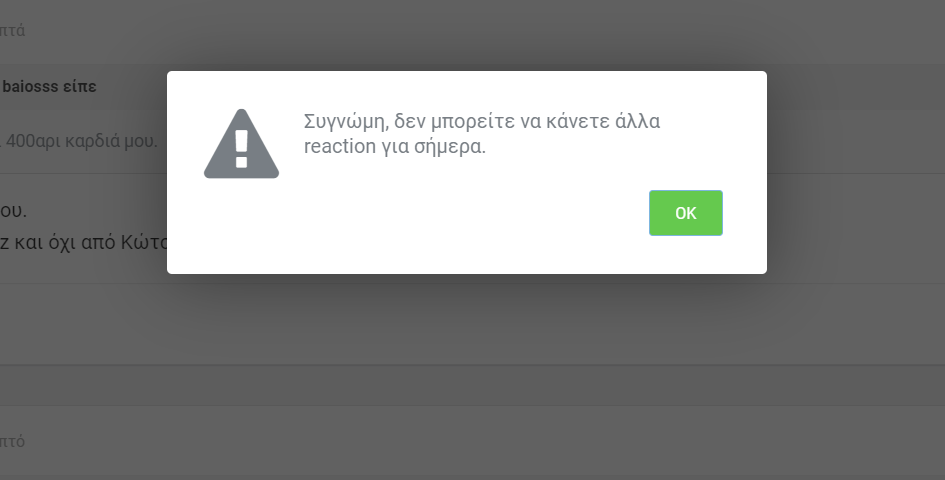
Task: Click the word είπε in quote header
Action: pyautogui.click(x=80, y=87)
